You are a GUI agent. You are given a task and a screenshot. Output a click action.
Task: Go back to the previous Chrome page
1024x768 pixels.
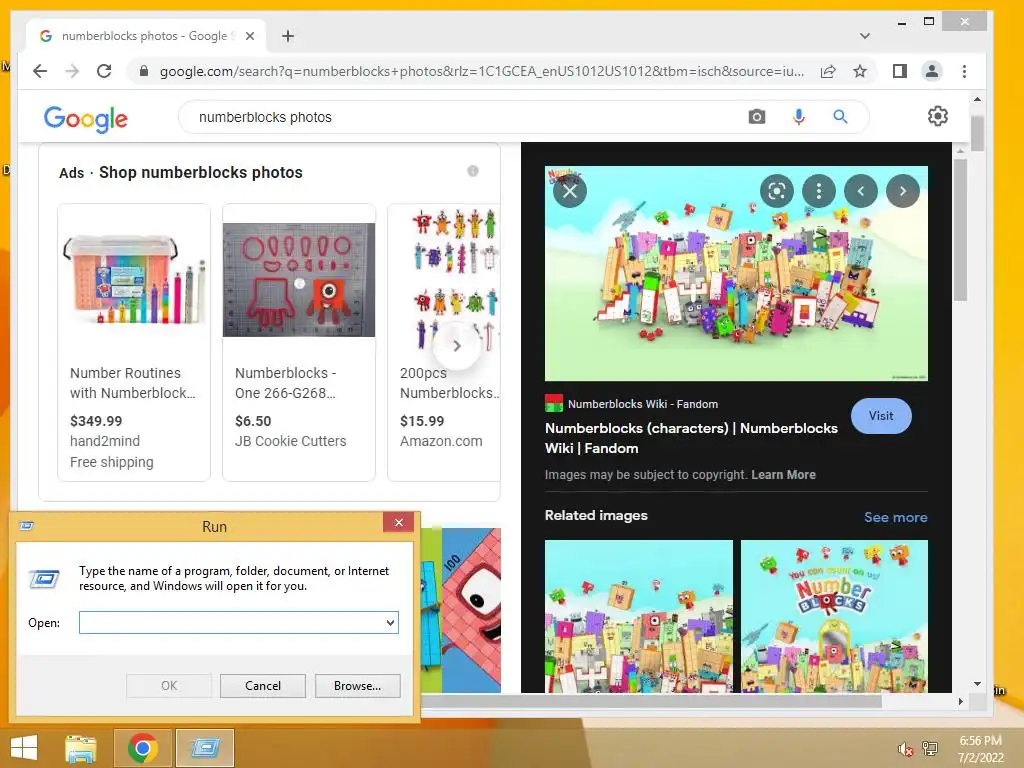(40, 71)
